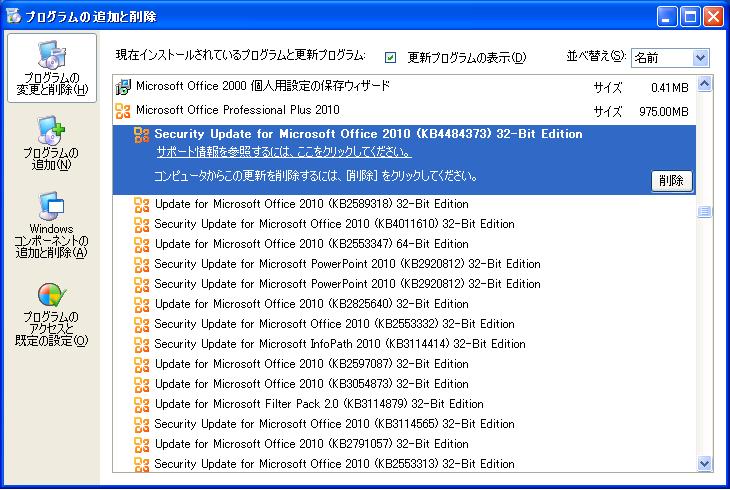Click Microsoft Office 2000 保存ウィザード row icon
Image resolution: width=730 pixels, height=490 pixels.
(x=123, y=87)
